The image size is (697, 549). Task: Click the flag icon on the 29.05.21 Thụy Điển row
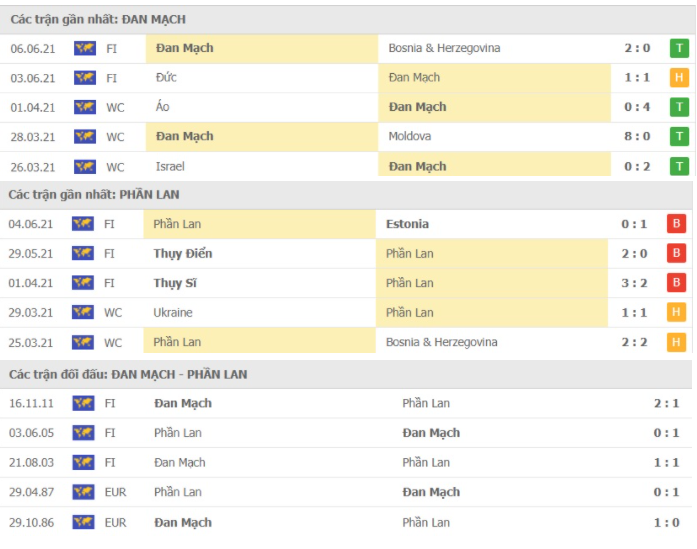83,254
